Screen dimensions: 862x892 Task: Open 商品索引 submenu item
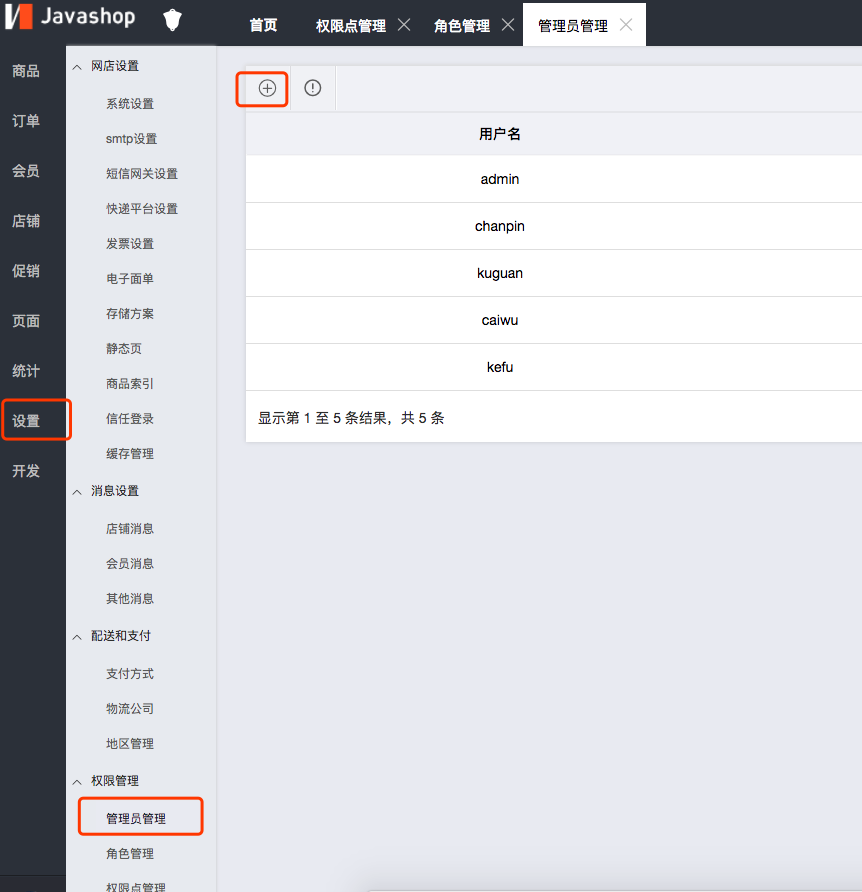tap(130, 383)
